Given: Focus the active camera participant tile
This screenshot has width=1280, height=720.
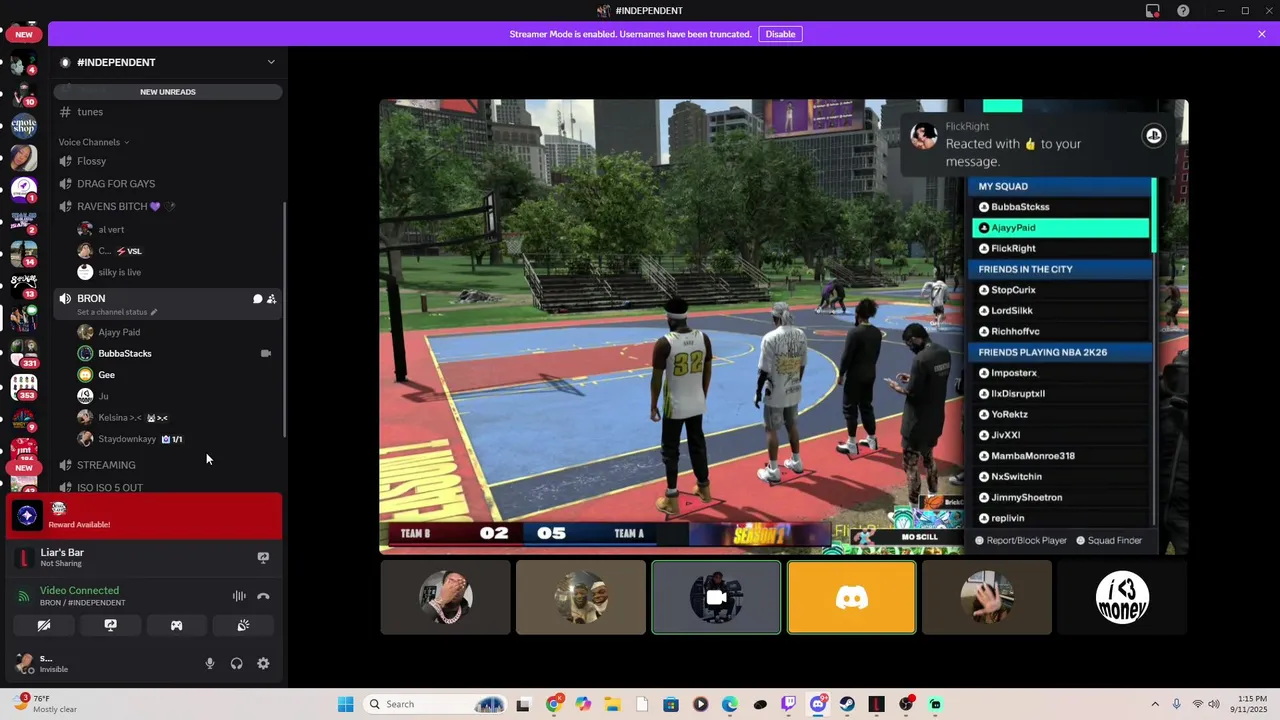Looking at the screenshot, I should 716,597.
